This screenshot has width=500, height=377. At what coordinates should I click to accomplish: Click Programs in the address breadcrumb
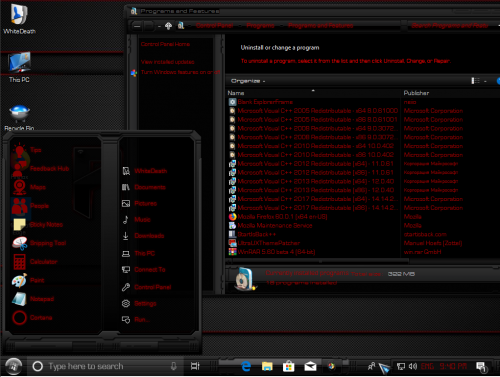tap(260, 25)
